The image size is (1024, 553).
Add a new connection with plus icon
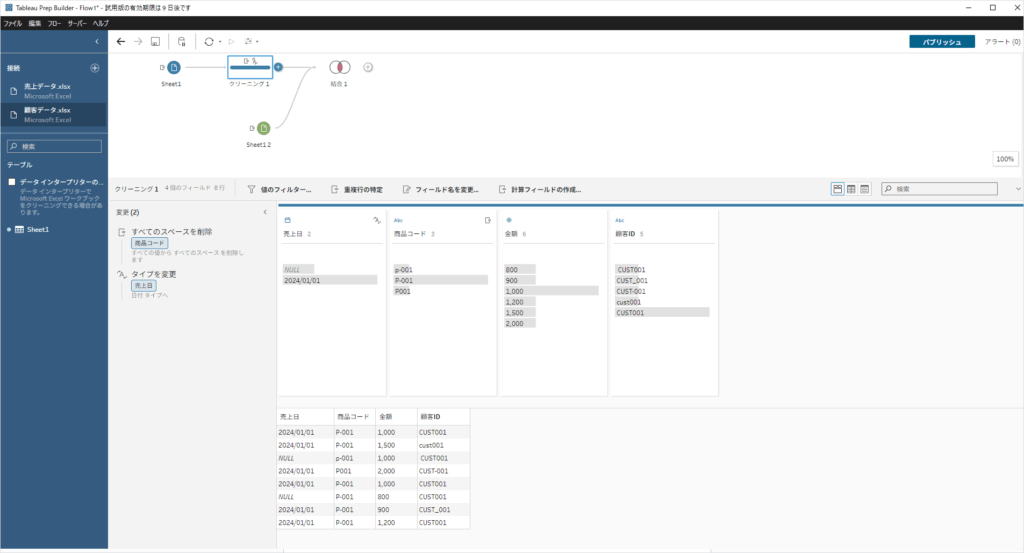tap(95, 68)
